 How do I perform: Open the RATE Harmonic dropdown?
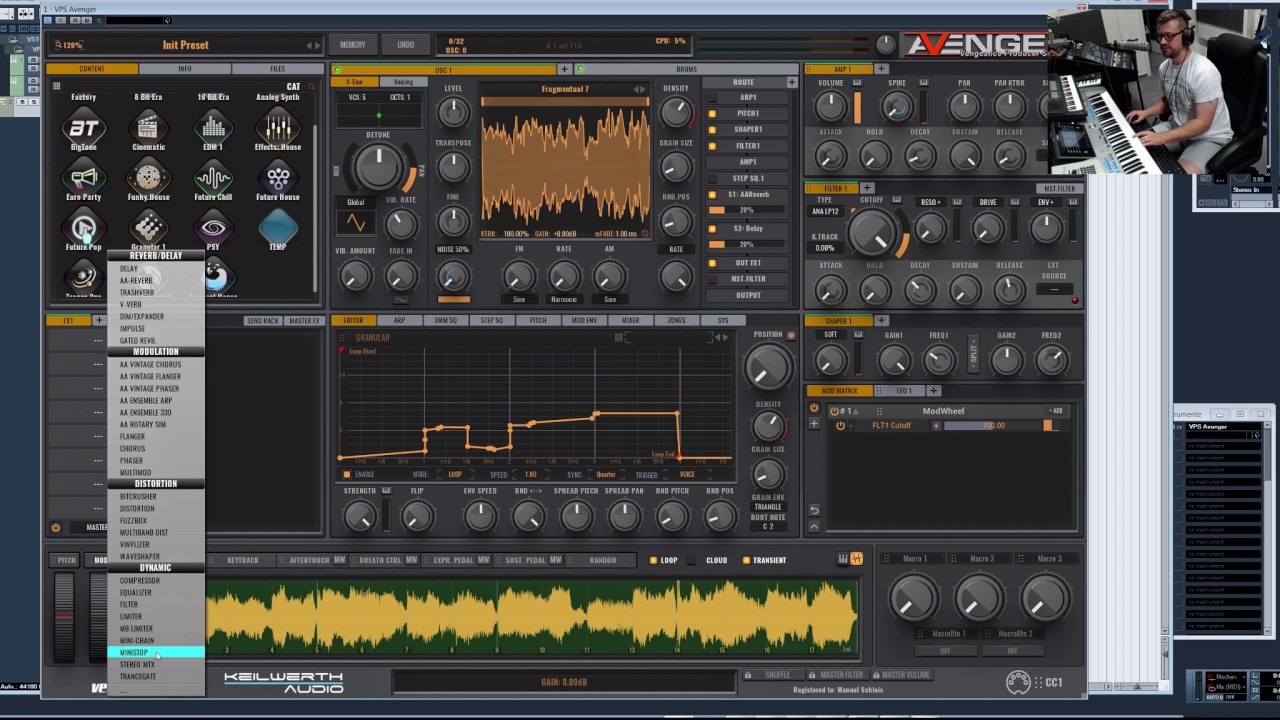point(564,299)
